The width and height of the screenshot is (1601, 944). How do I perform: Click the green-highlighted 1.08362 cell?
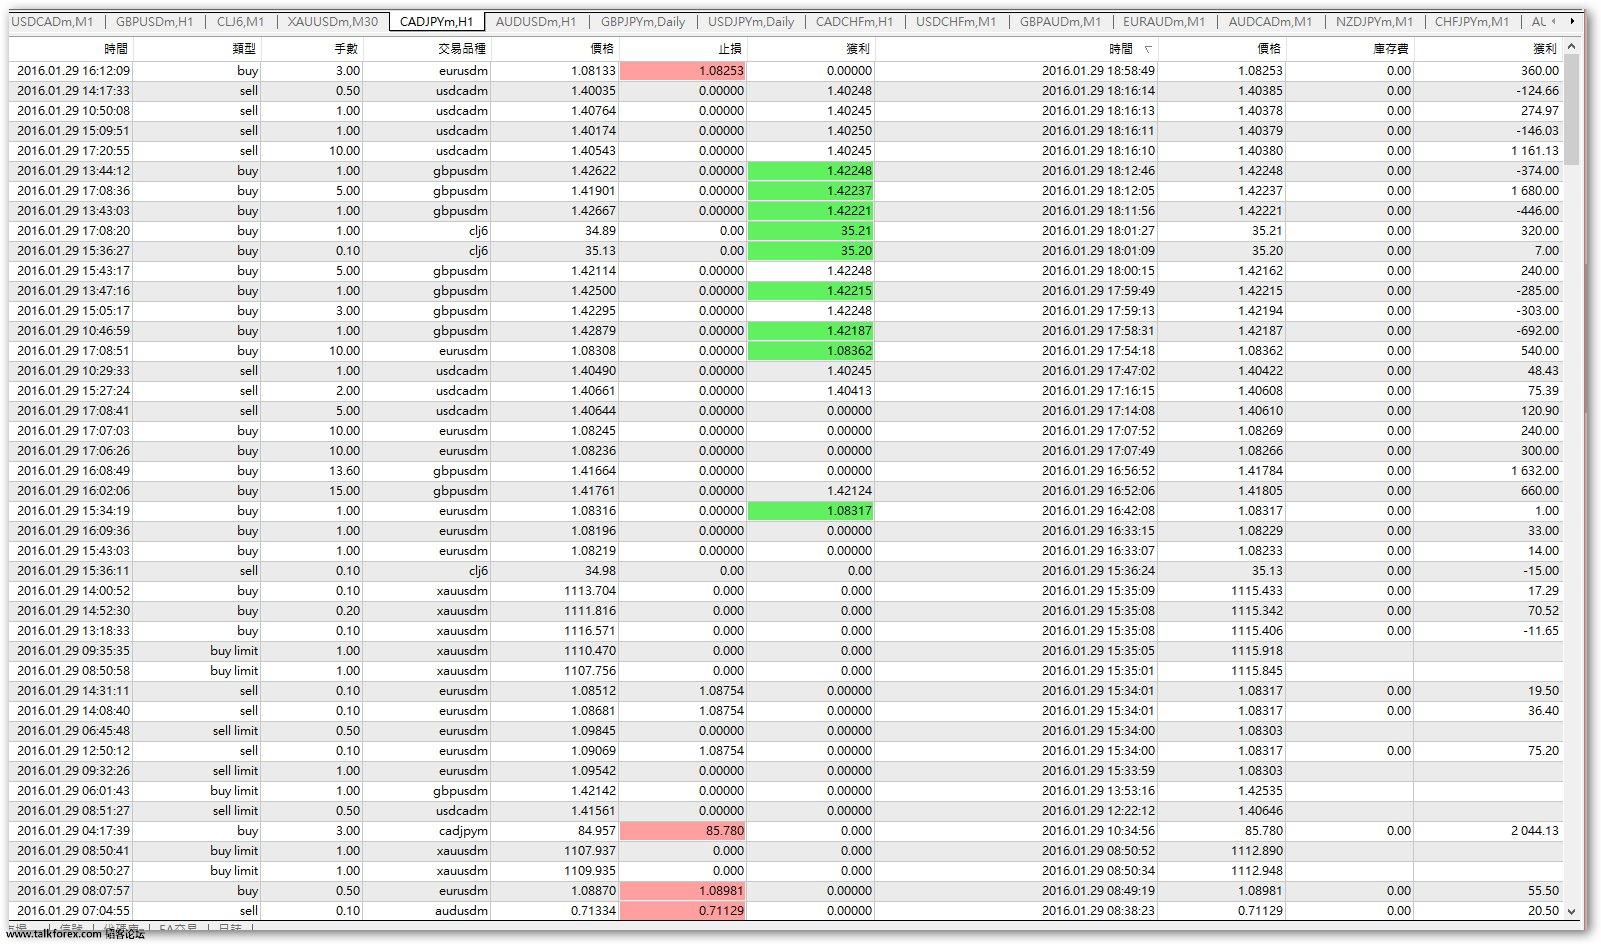810,351
